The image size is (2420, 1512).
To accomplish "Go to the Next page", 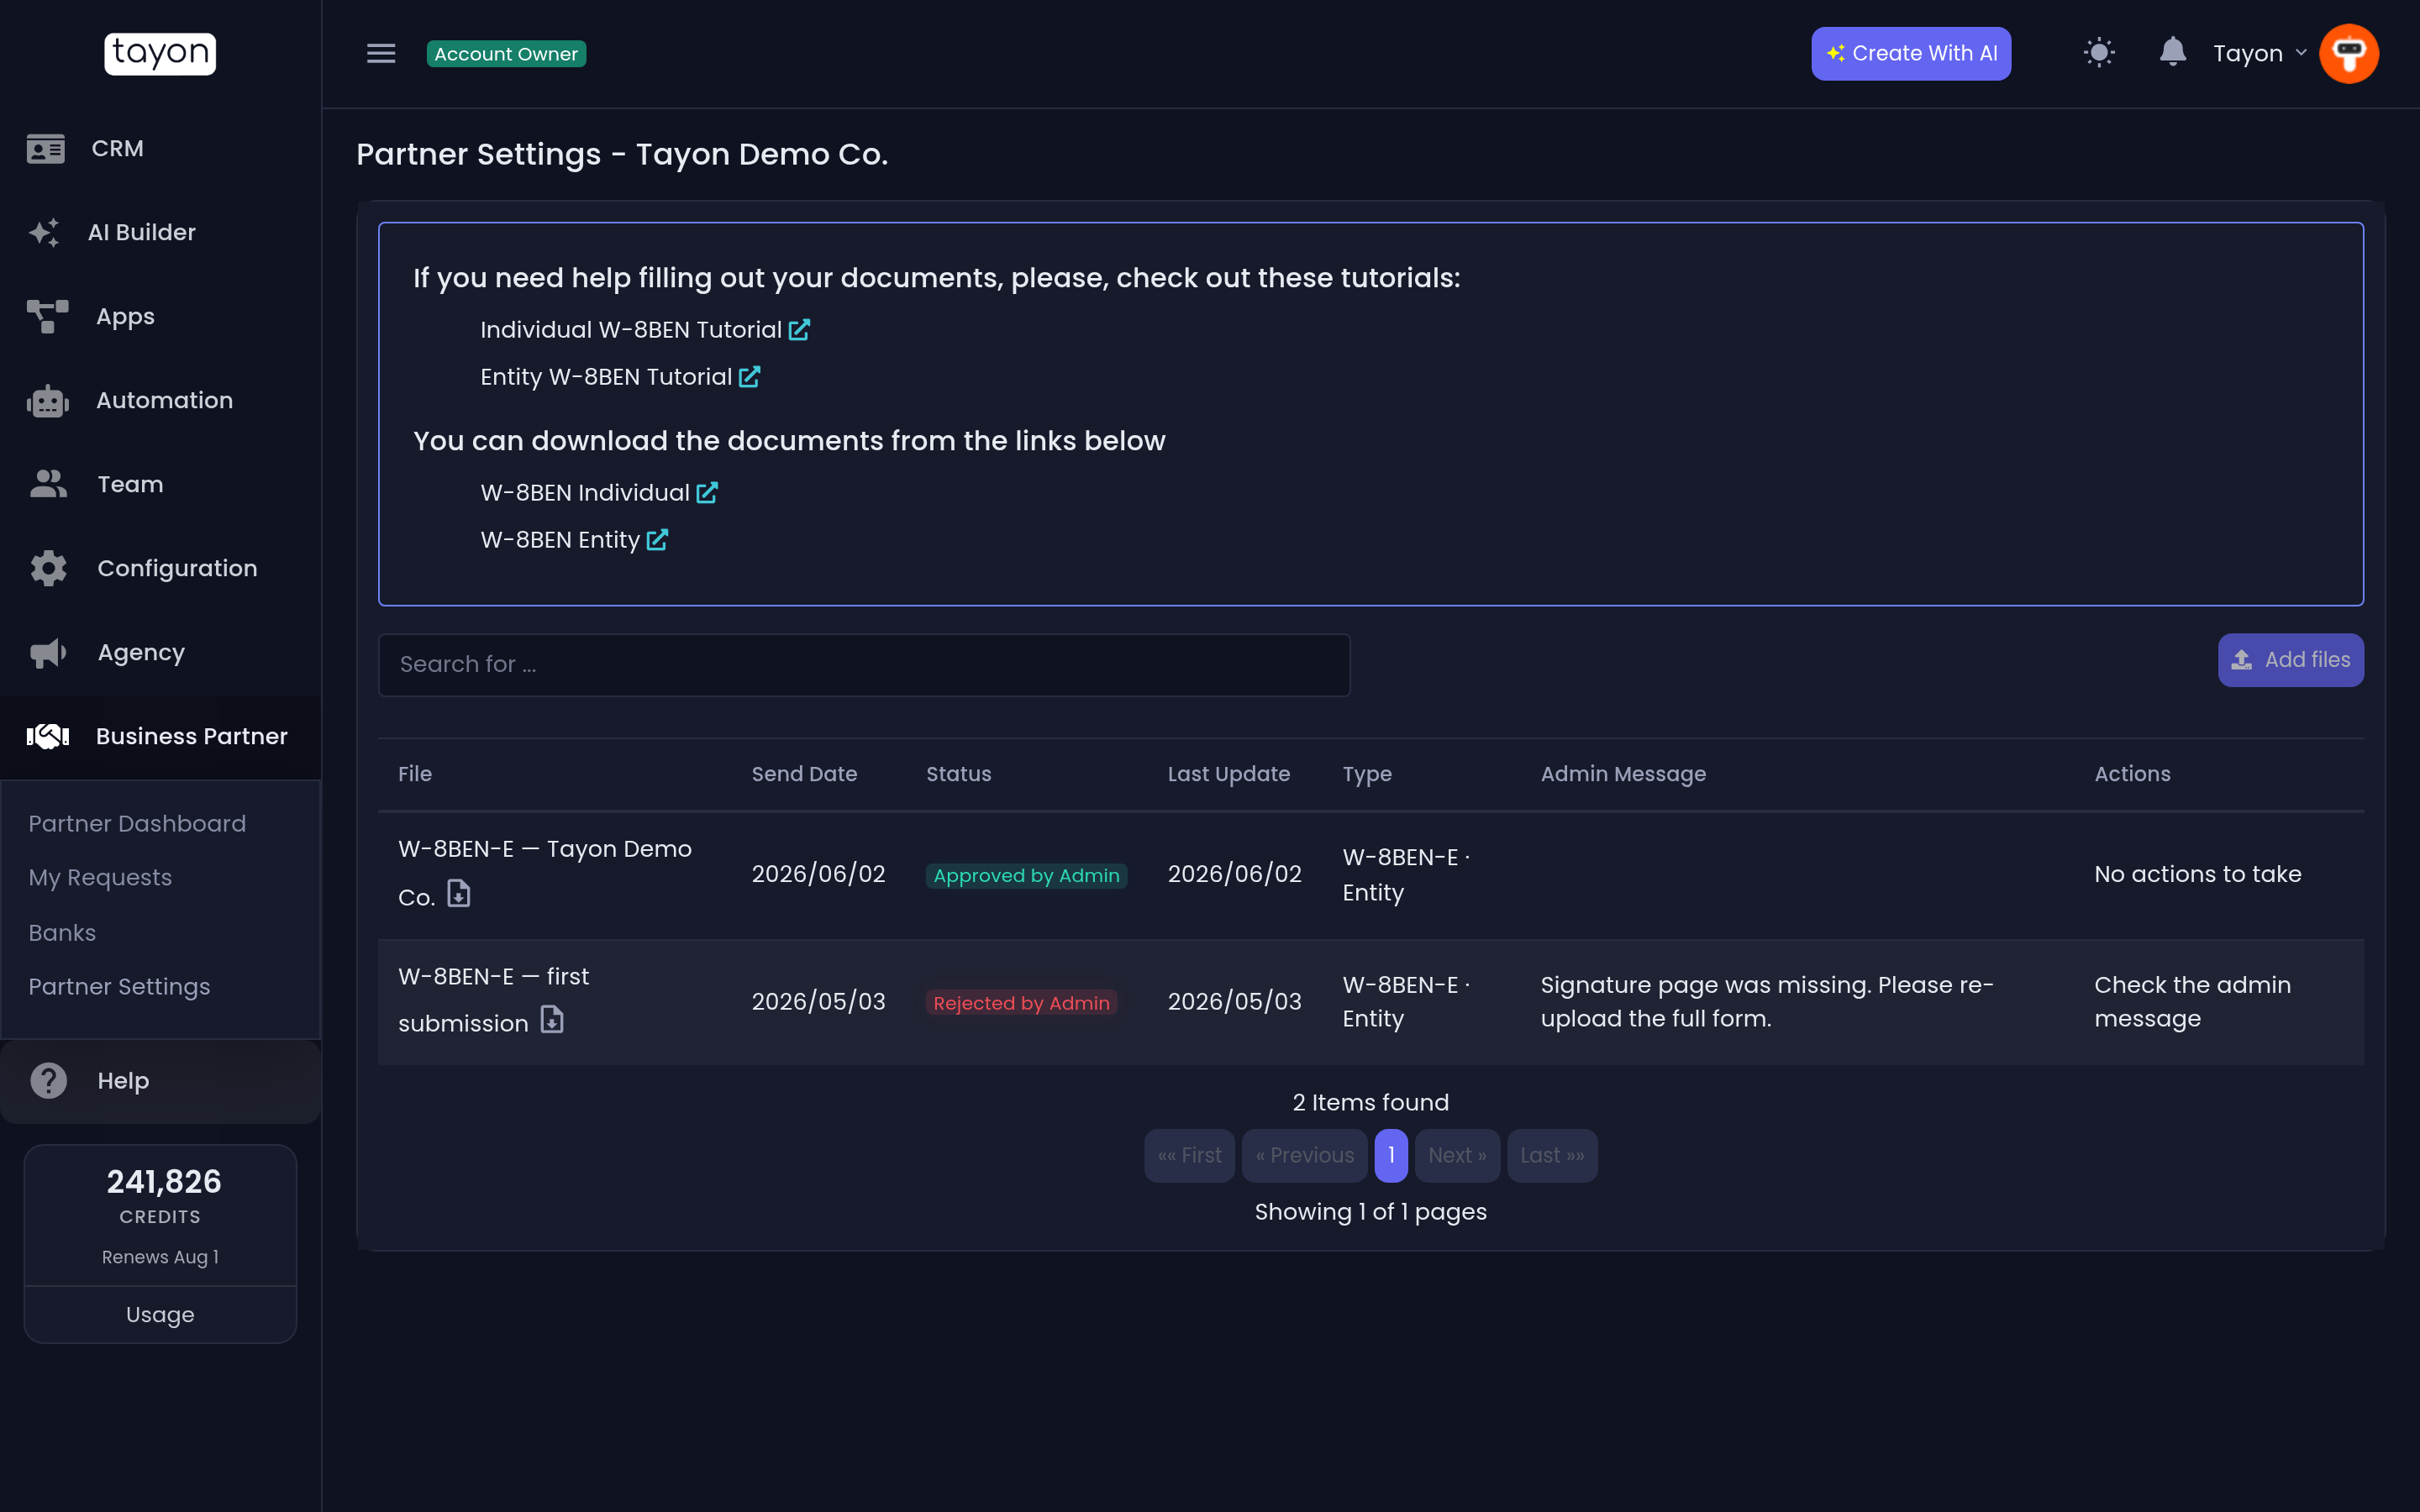I will coord(1457,1156).
